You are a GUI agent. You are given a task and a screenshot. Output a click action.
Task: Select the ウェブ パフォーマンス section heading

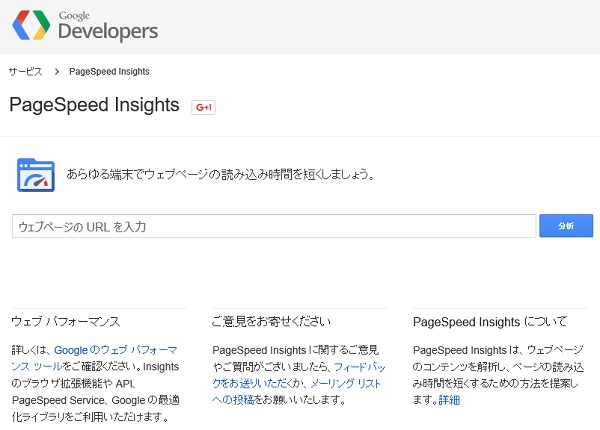[x=65, y=321]
